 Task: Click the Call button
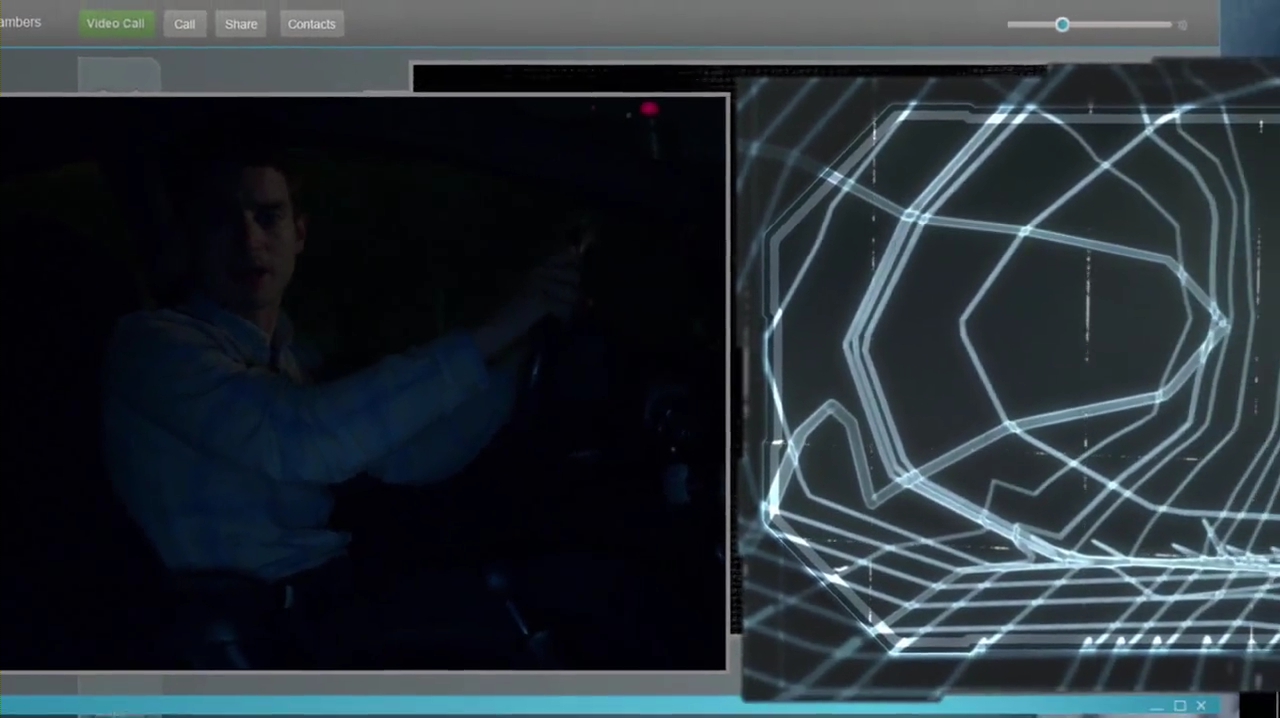click(x=185, y=24)
